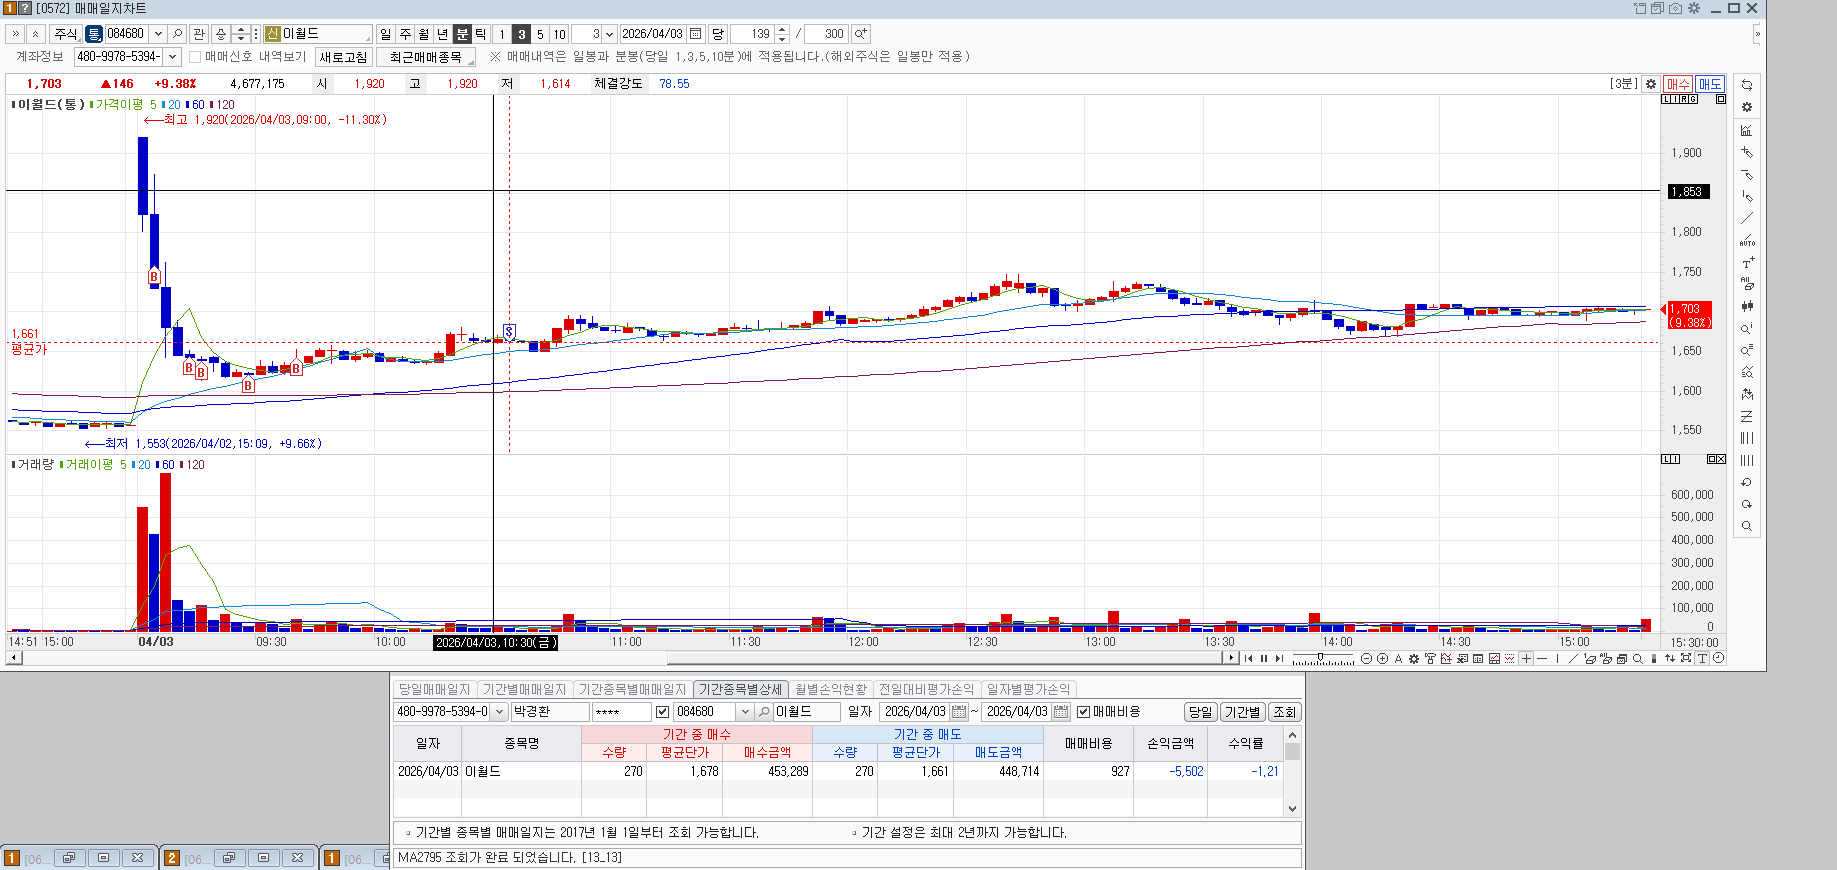Image resolution: width=1837 pixels, height=870 pixels.
Task: Click the double chevron toolbar expander
Action: point(15,34)
